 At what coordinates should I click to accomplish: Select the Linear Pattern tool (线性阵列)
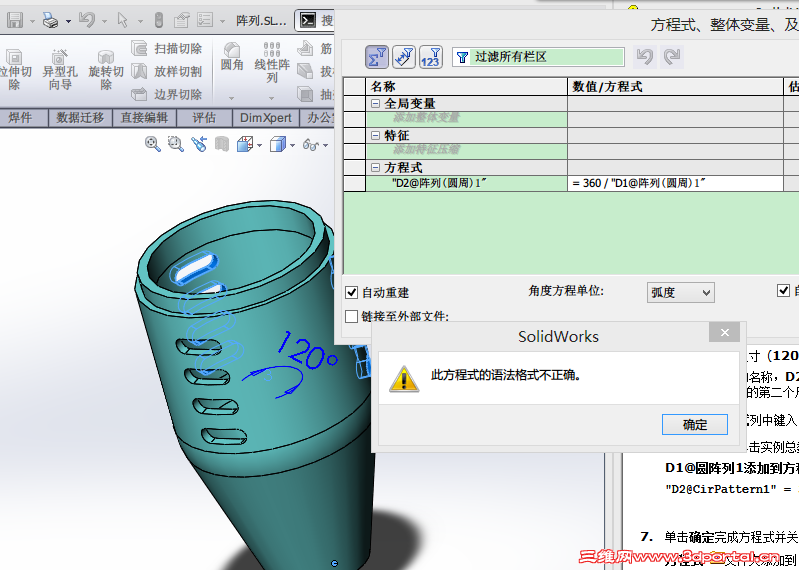pos(272,63)
